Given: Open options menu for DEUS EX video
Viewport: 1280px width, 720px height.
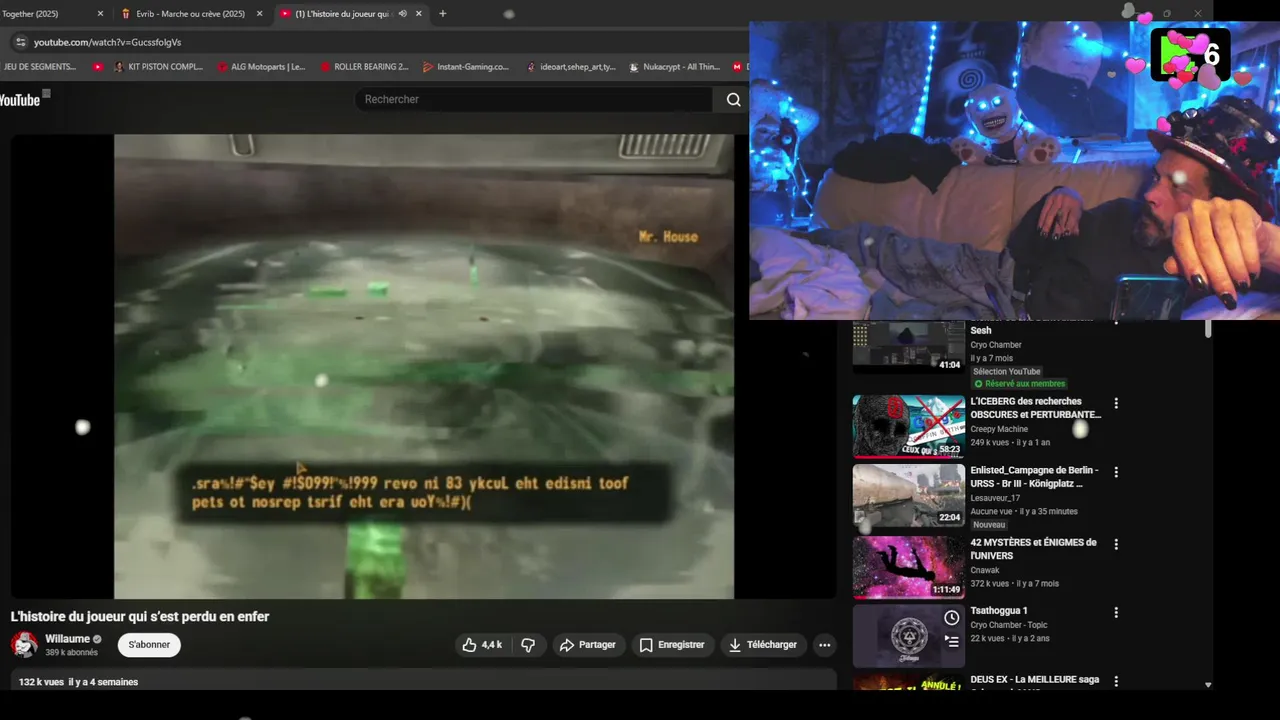Looking at the screenshot, I should tap(1116, 683).
